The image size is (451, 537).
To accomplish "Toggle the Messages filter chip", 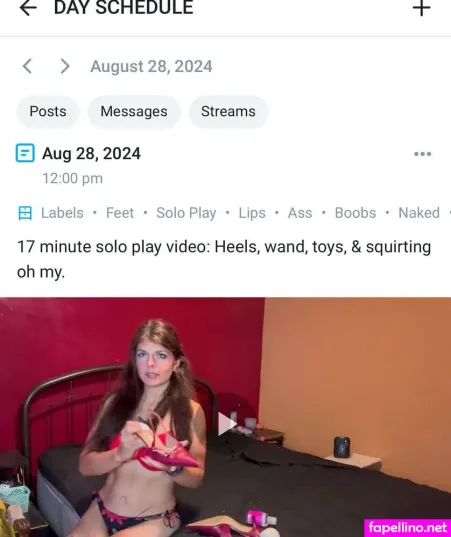I will 134,112.
